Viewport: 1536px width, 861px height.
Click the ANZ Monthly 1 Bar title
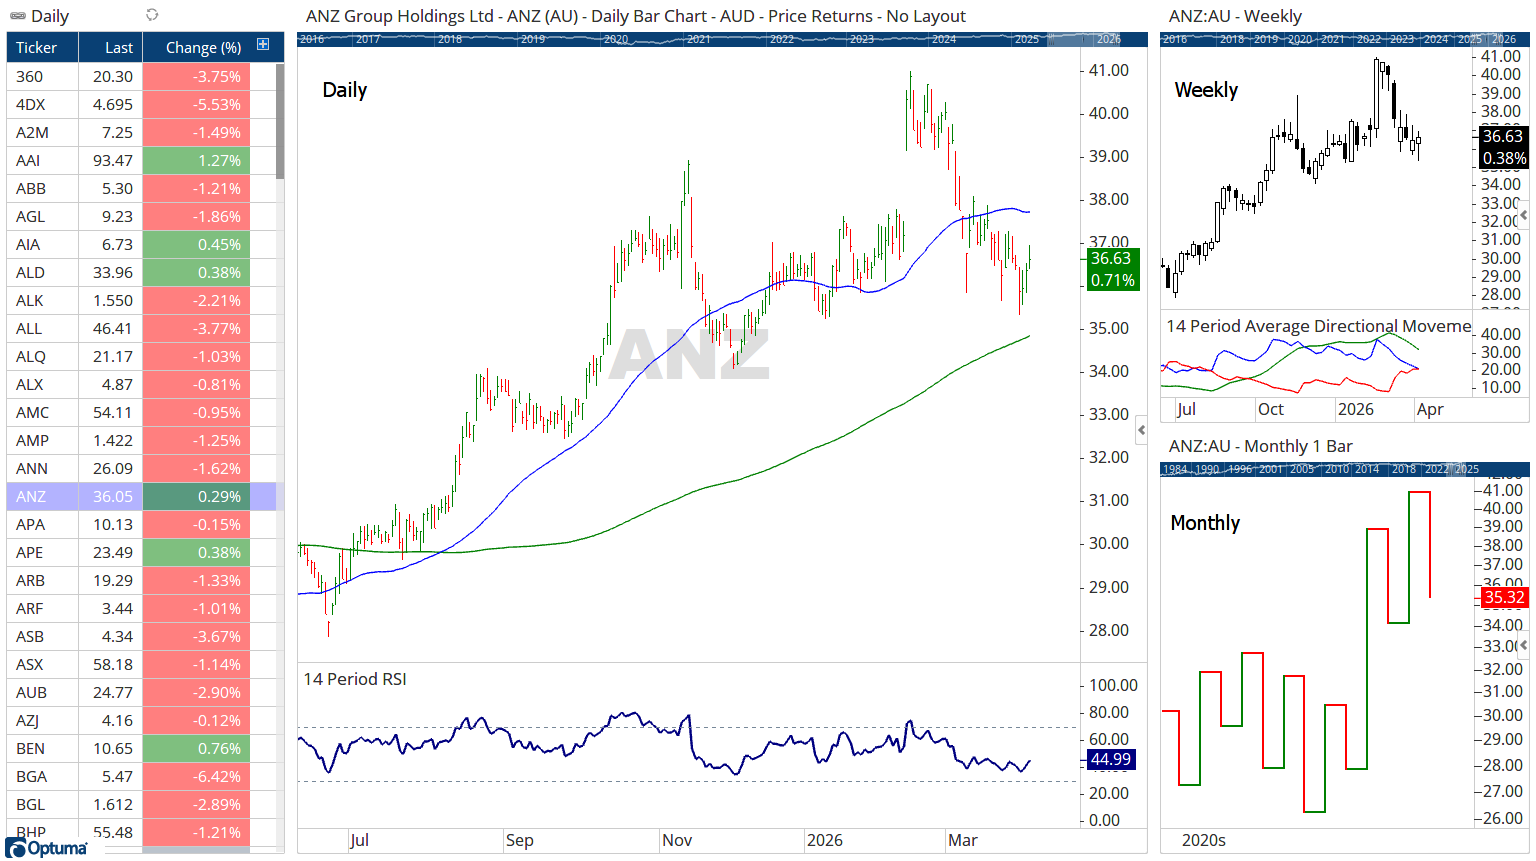coord(1260,446)
